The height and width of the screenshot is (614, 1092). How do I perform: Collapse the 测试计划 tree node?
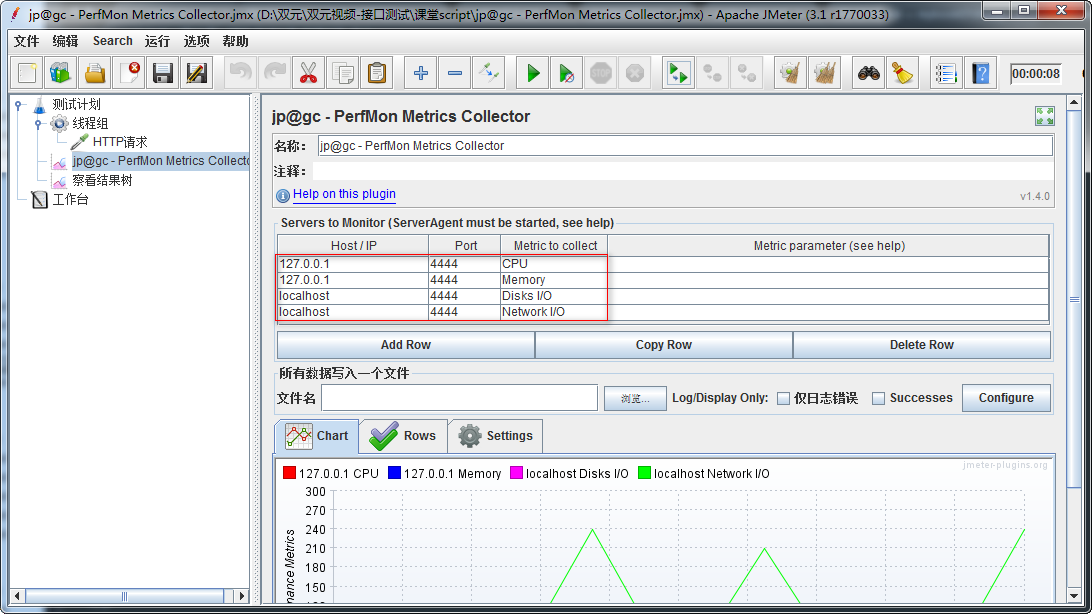coord(20,105)
